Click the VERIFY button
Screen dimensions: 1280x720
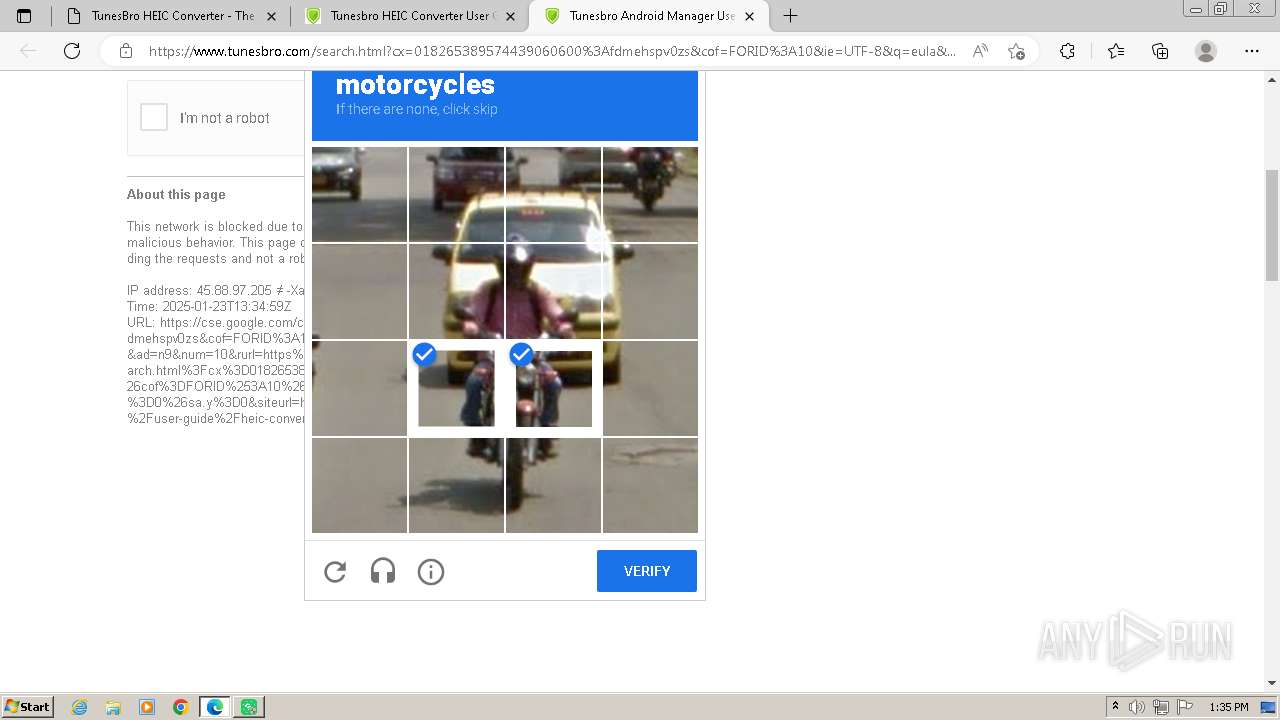coord(647,571)
